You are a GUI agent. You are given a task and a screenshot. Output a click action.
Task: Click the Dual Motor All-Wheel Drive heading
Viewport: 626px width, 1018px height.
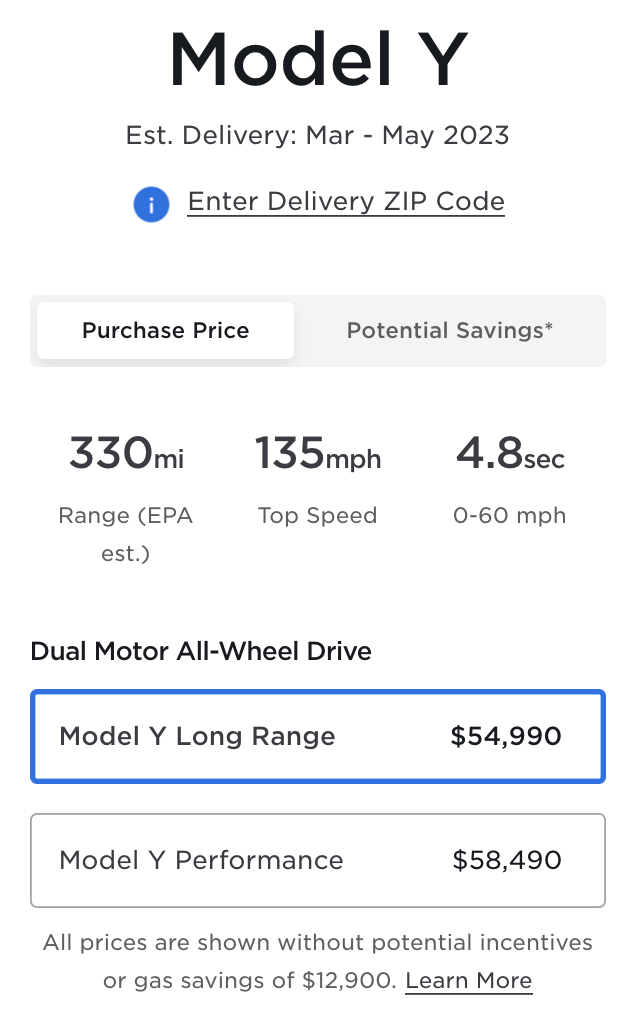tap(201, 652)
